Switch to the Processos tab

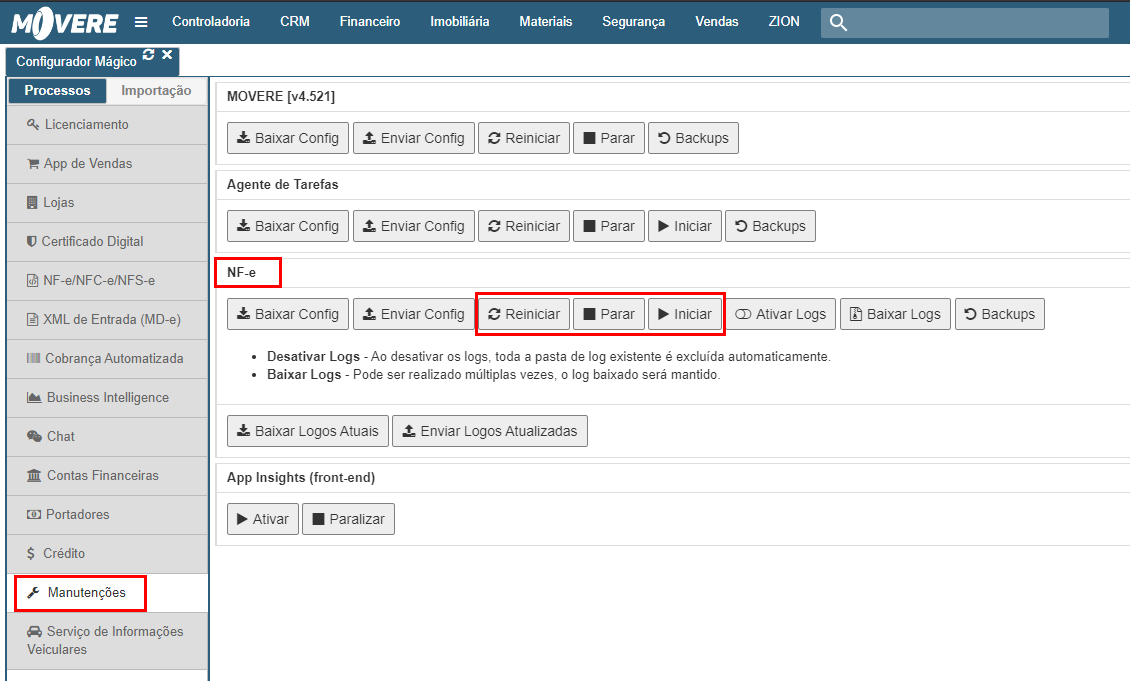pyautogui.click(x=57, y=91)
